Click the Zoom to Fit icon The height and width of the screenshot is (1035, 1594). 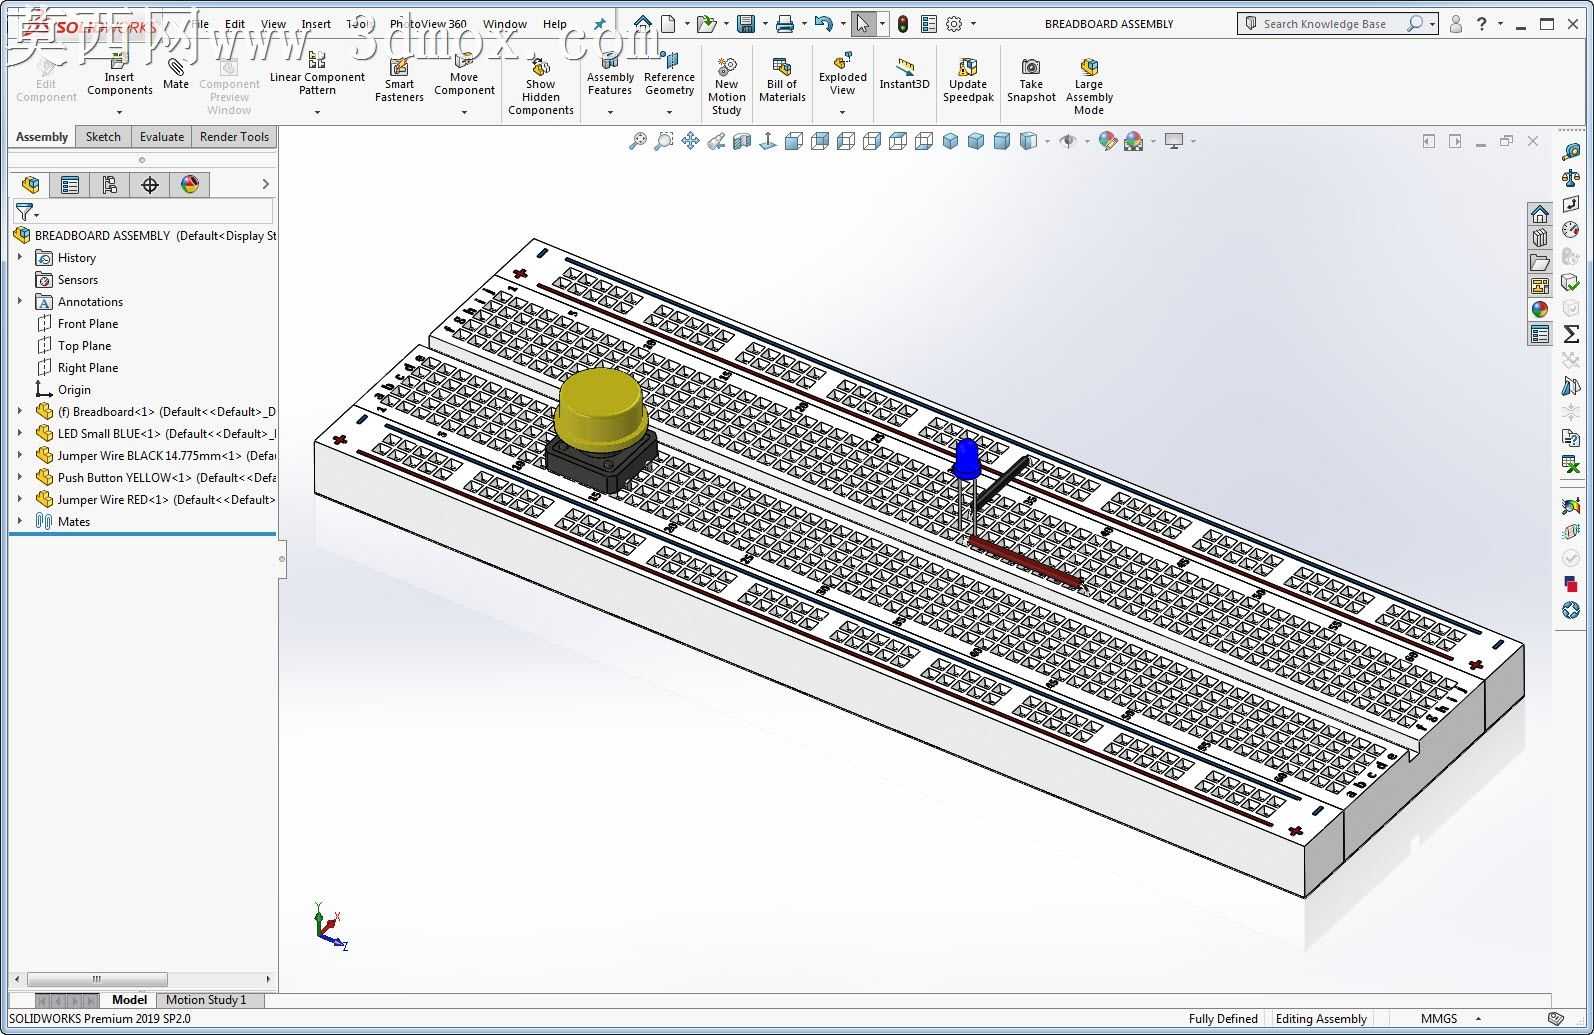637,141
